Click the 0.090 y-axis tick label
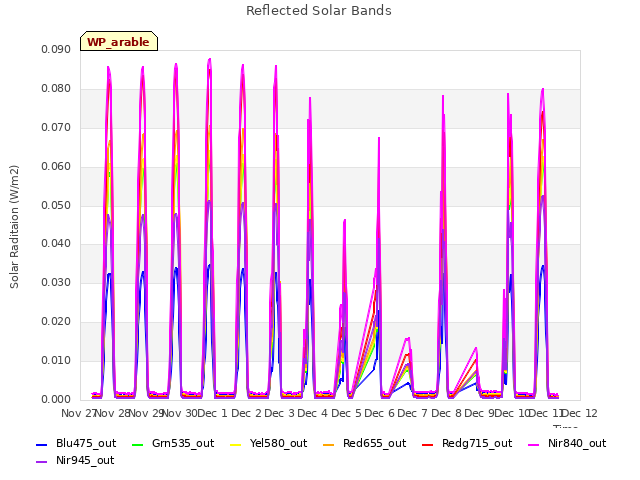 [56, 50]
